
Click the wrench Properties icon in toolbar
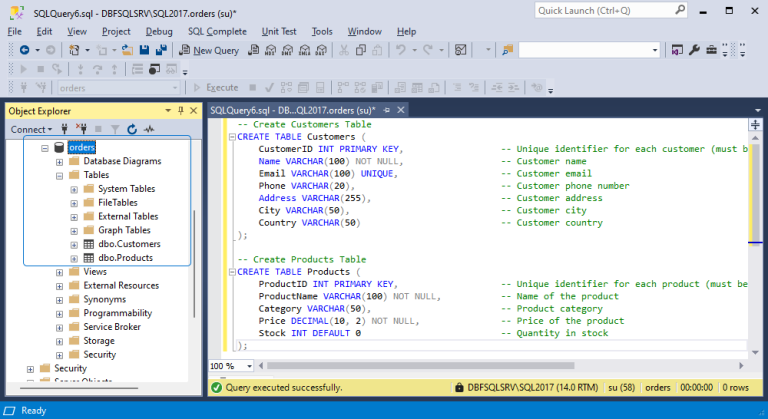694,50
